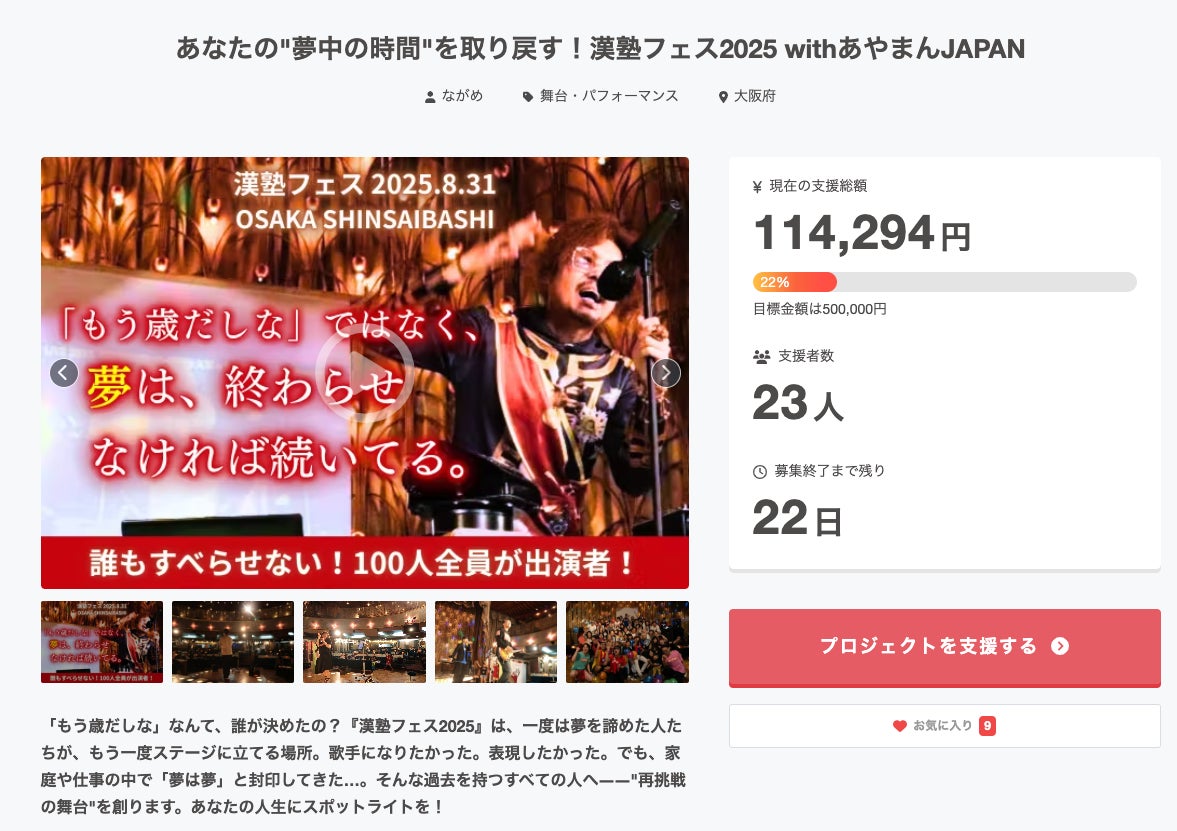Click プロジェクトを支援する button
The height and width of the screenshot is (831, 1177).
[944, 648]
